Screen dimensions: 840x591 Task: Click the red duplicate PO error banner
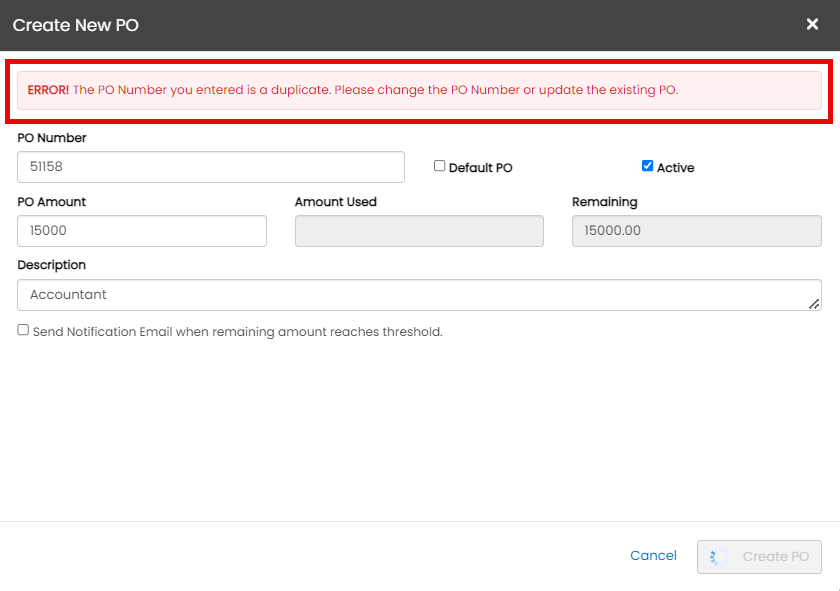(x=419, y=91)
